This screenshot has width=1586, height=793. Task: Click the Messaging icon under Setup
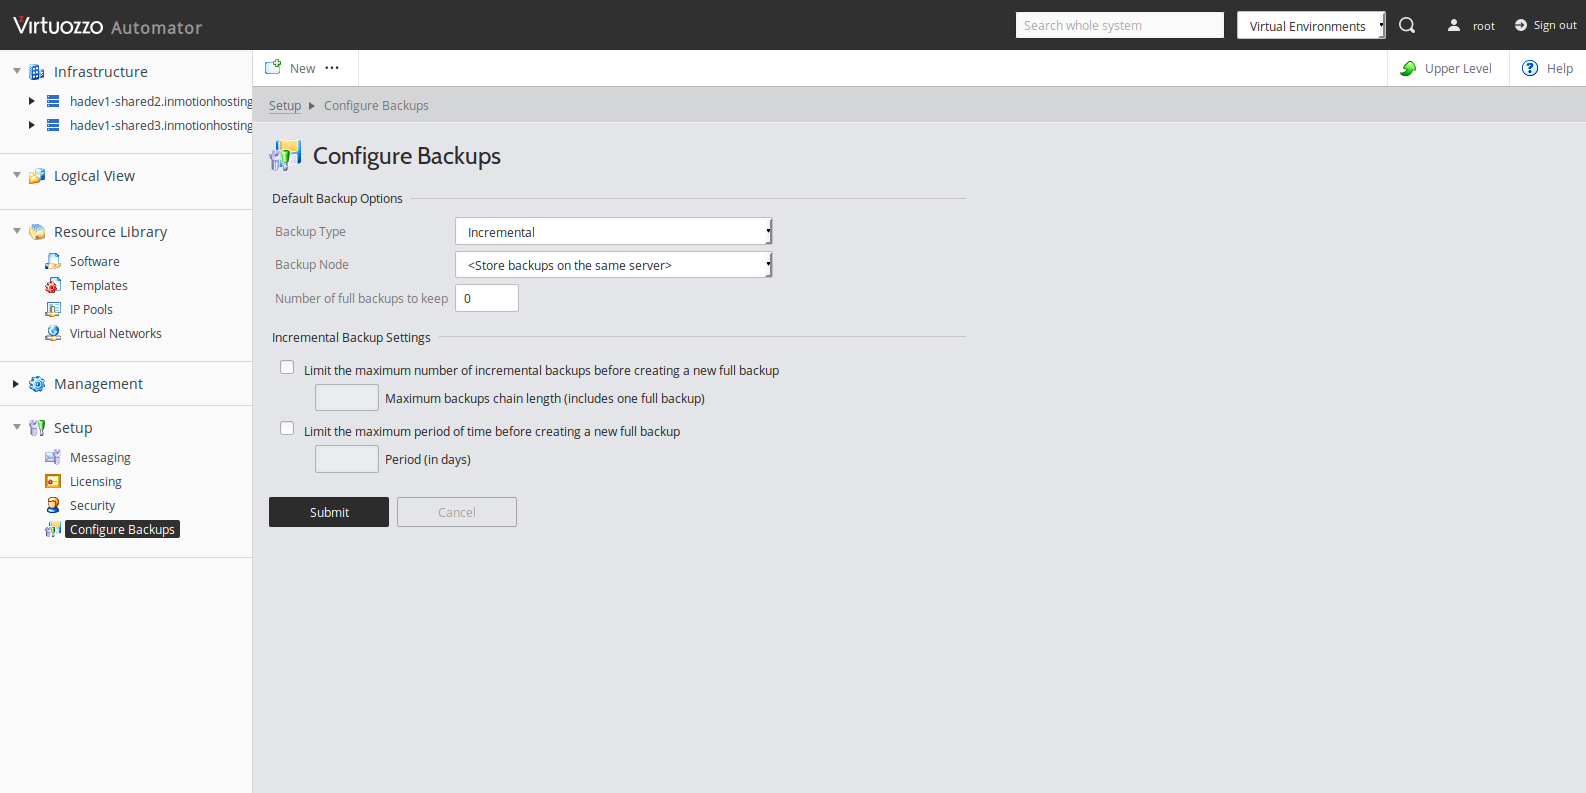pyautogui.click(x=53, y=458)
